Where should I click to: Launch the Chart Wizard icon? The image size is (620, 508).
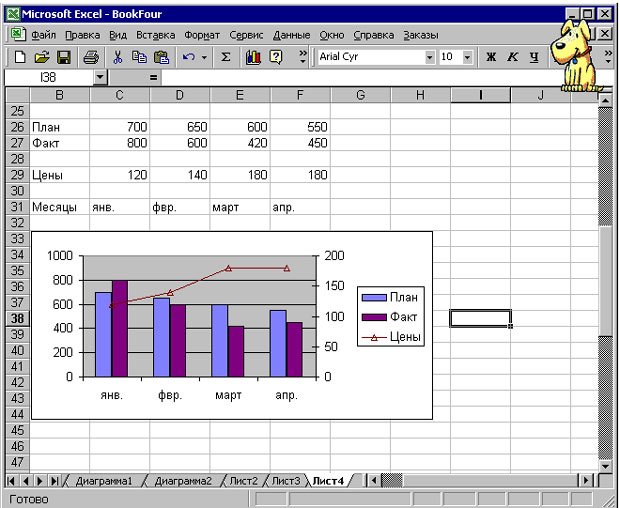252,57
